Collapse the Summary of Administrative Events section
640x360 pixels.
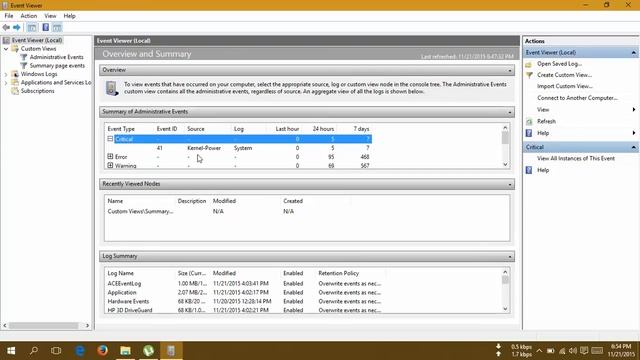coord(510,112)
